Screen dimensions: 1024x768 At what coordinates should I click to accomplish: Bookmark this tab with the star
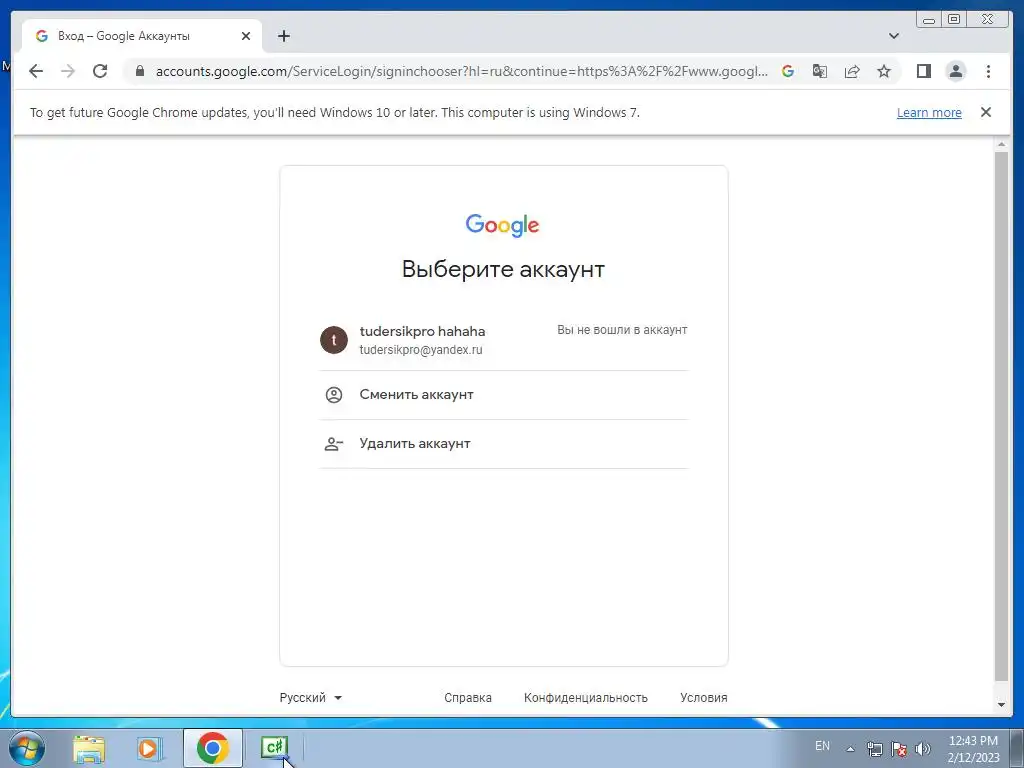pyautogui.click(x=884, y=71)
